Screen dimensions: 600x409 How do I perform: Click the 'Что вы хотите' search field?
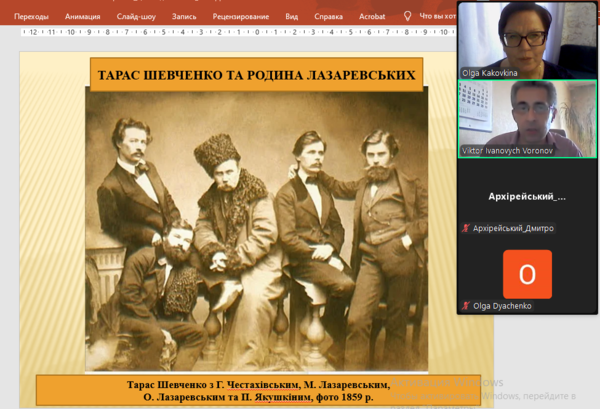[437, 16]
